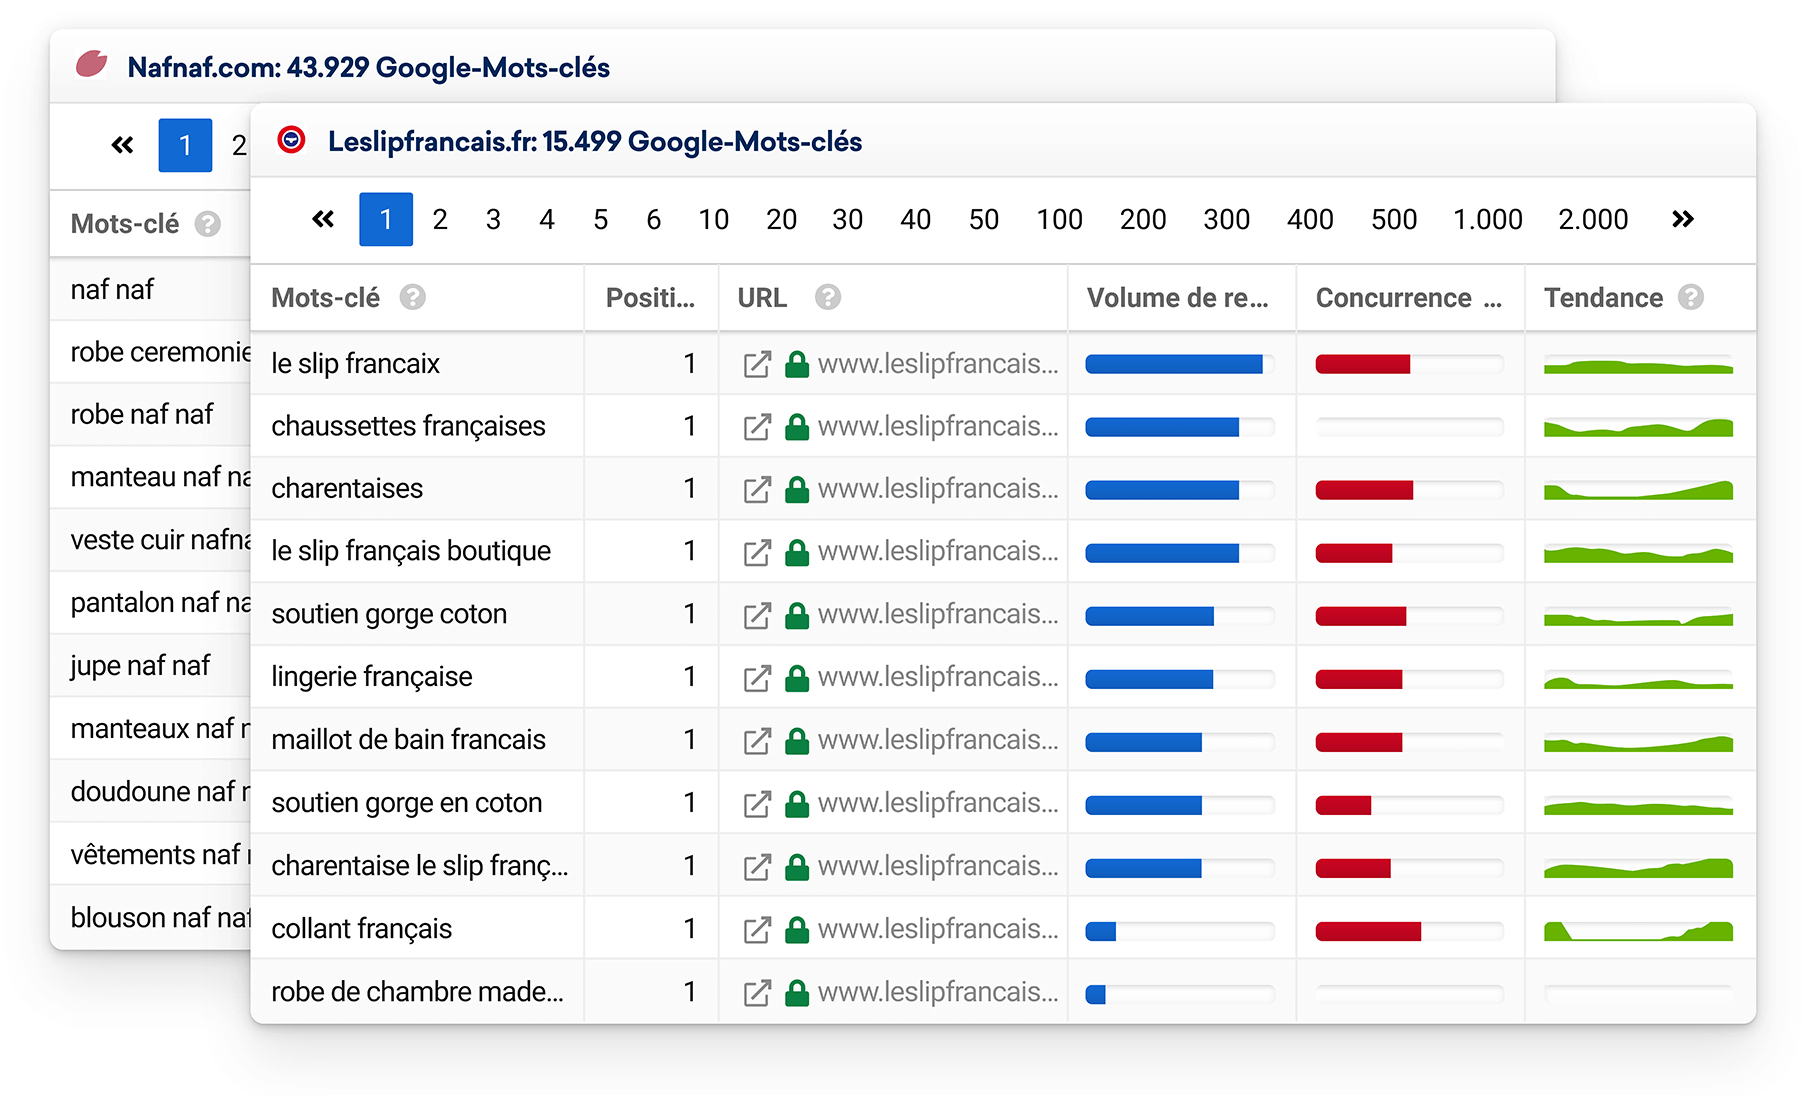Screen dimensions: 1806x1096
Task: Open external link for 'soutien gorge coton' row
Action: (757, 615)
